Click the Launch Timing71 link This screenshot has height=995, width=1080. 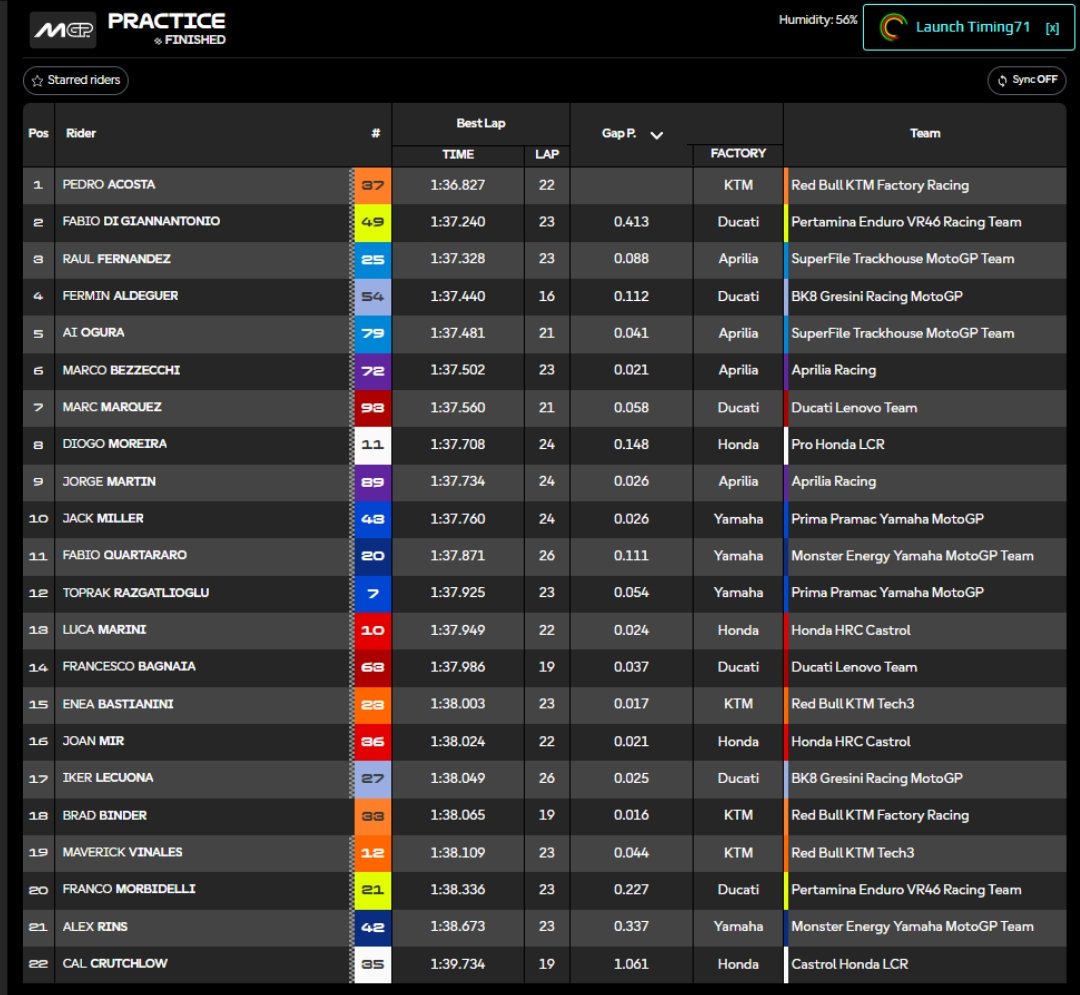click(973, 27)
